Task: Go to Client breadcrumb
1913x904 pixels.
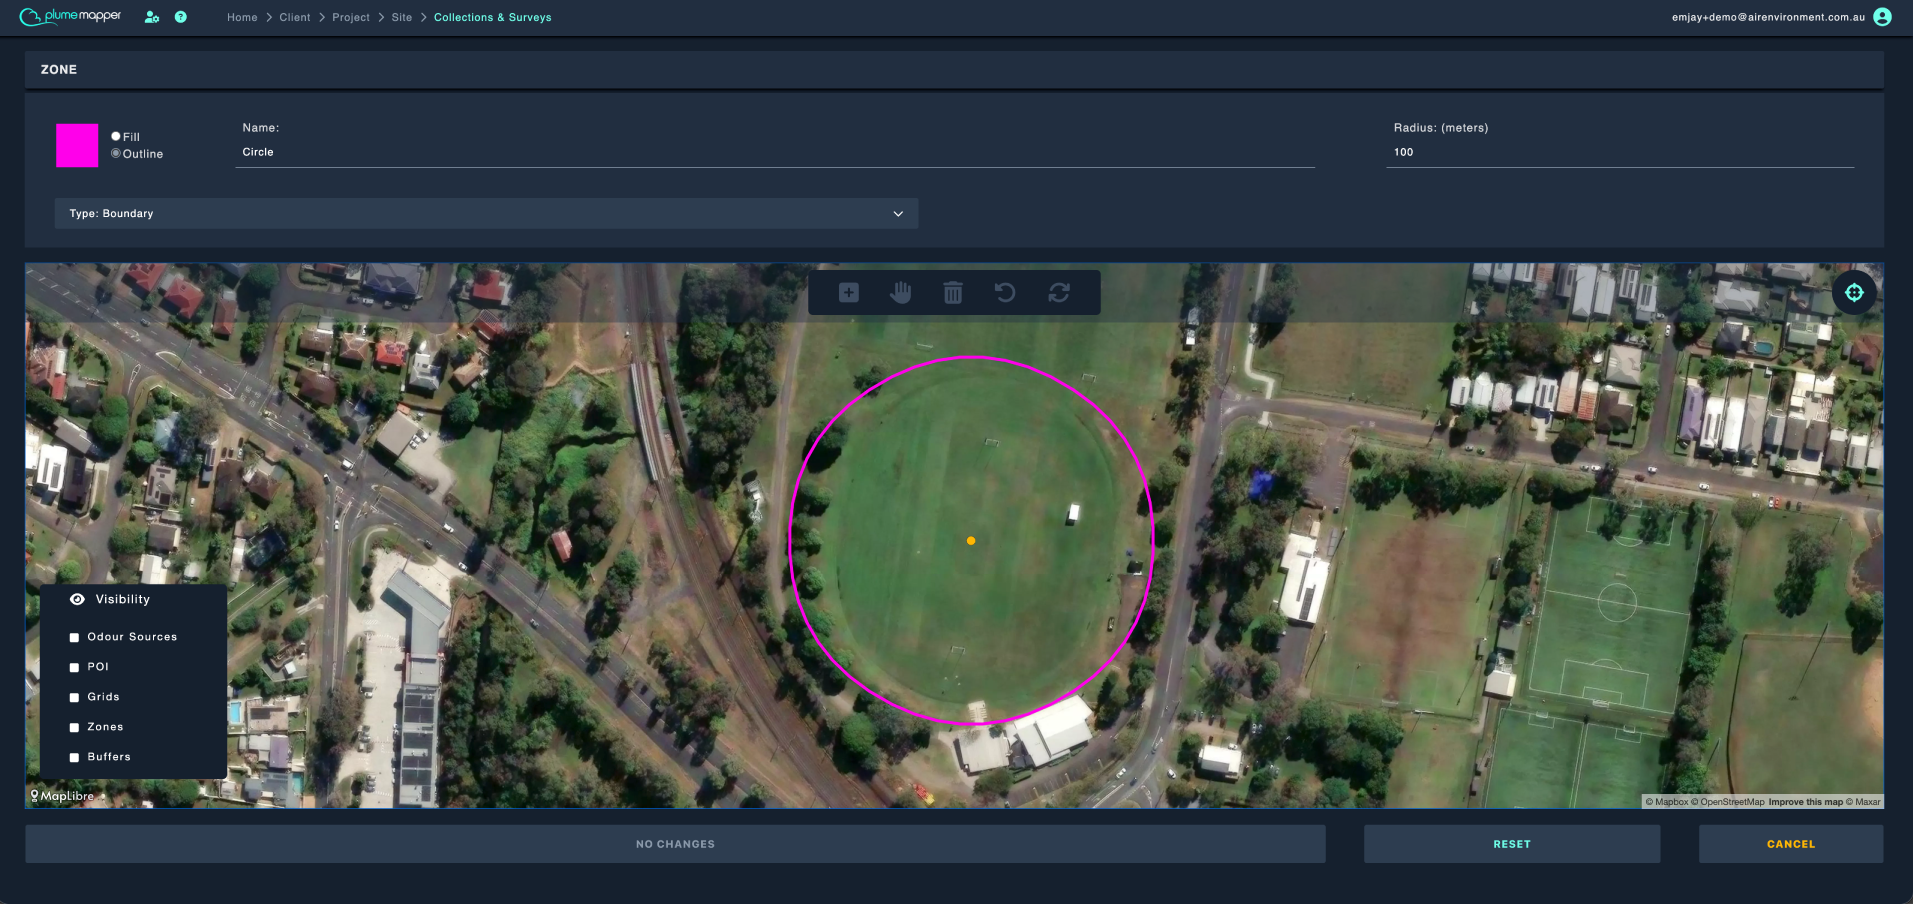Action: (295, 17)
